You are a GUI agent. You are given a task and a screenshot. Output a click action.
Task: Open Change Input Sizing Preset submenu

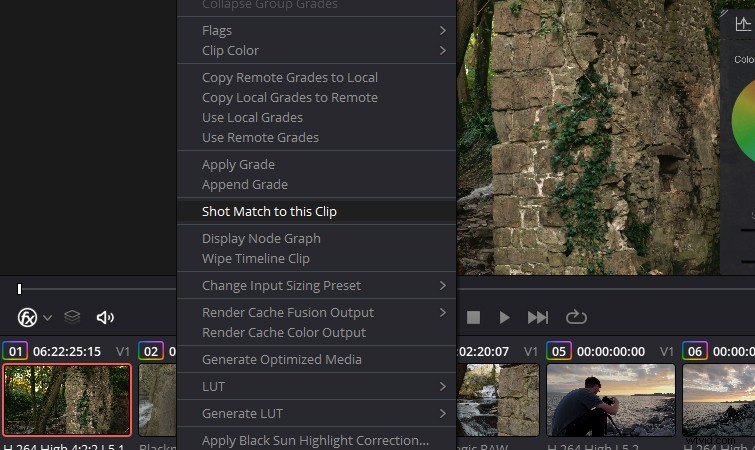[316, 286]
